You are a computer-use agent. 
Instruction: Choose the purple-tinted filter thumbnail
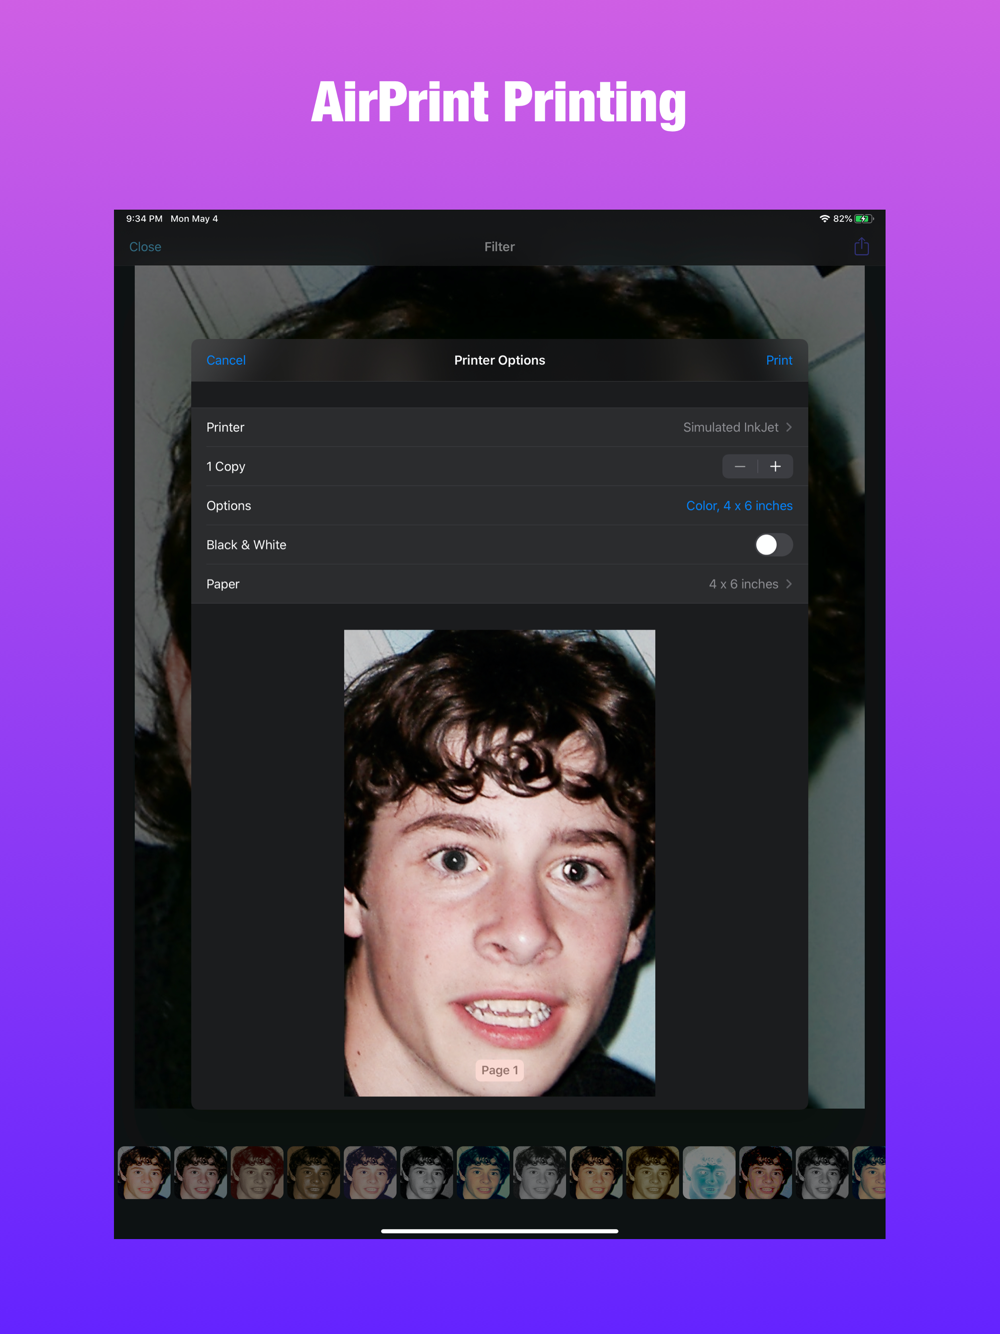370,1172
